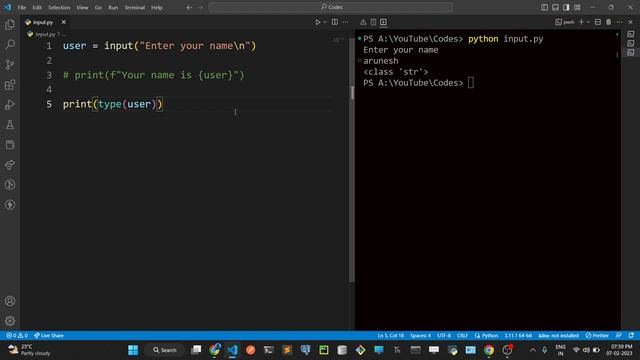The image size is (640, 360).
Task: Change indentation via Spaces: 4
Action: point(420,336)
